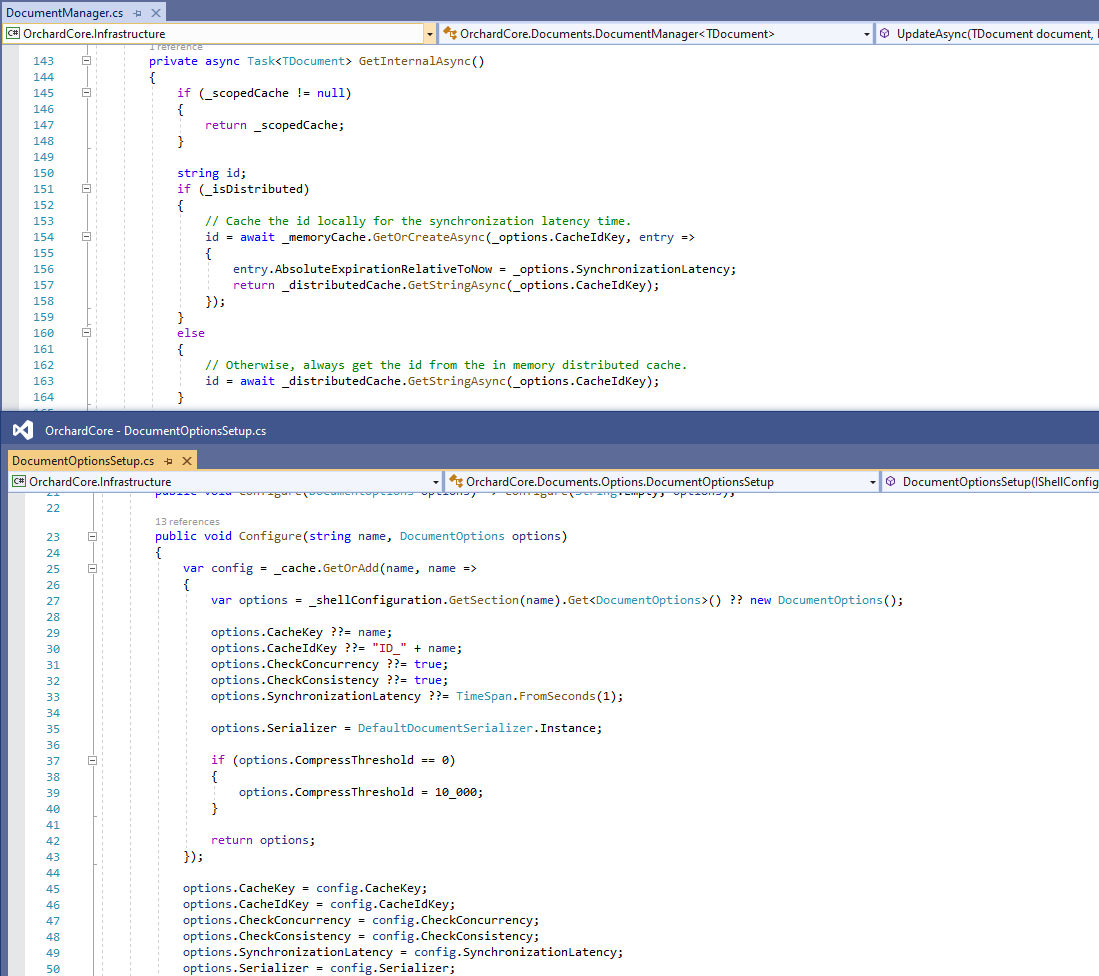Click the 'Otherwise, always get the id' comment
This screenshot has width=1099, height=976.
pyautogui.click(x=446, y=365)
